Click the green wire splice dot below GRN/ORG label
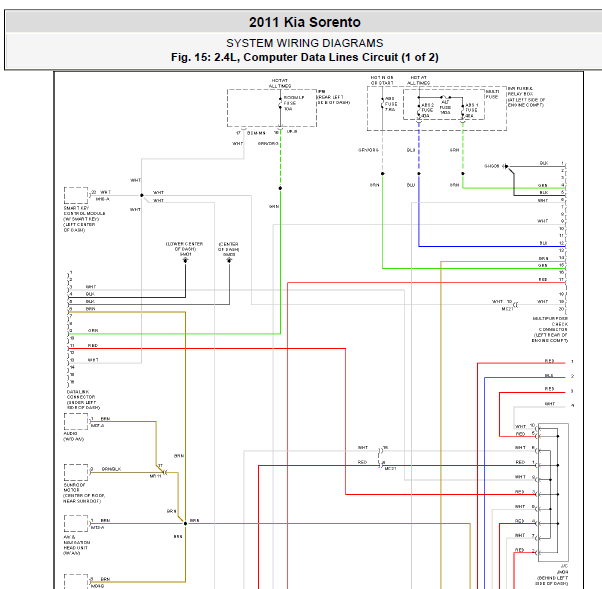The image size is (602, 589). point(280,188)
